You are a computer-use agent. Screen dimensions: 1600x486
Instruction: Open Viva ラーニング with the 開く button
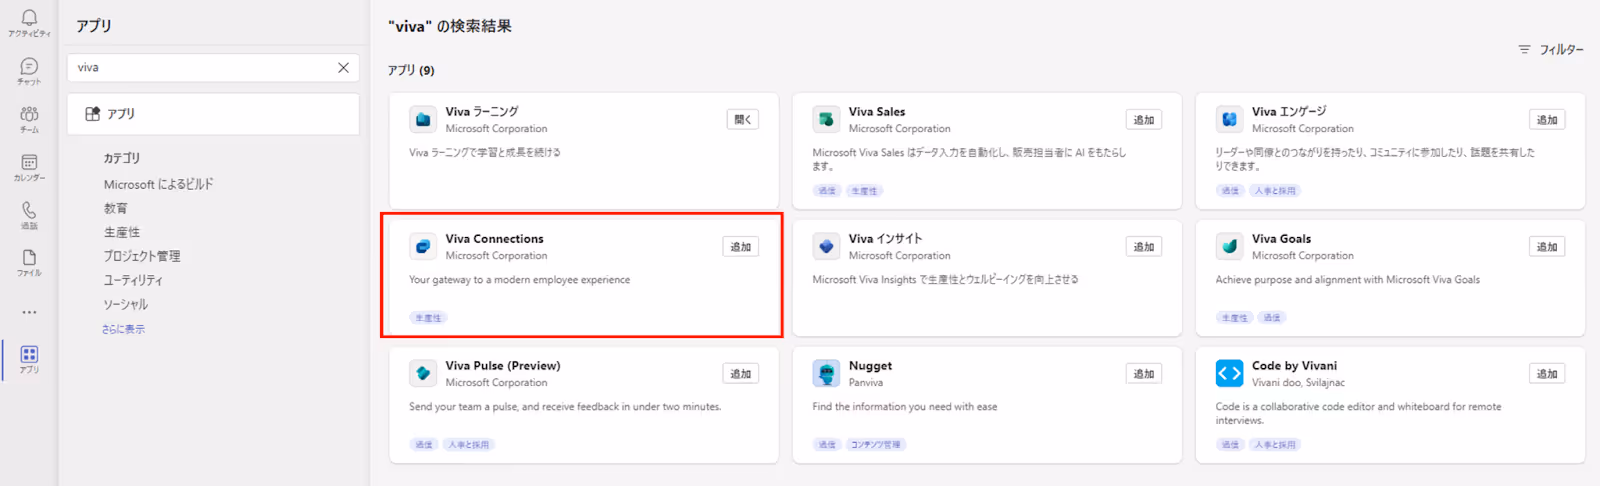[742, 120]
